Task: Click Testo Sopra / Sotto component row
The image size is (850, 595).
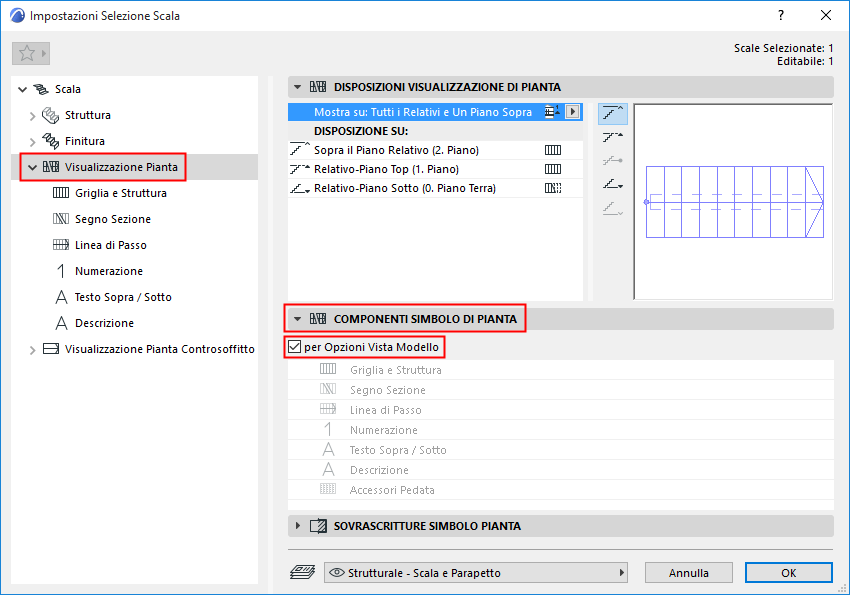Action: click(x=561, y=450)
